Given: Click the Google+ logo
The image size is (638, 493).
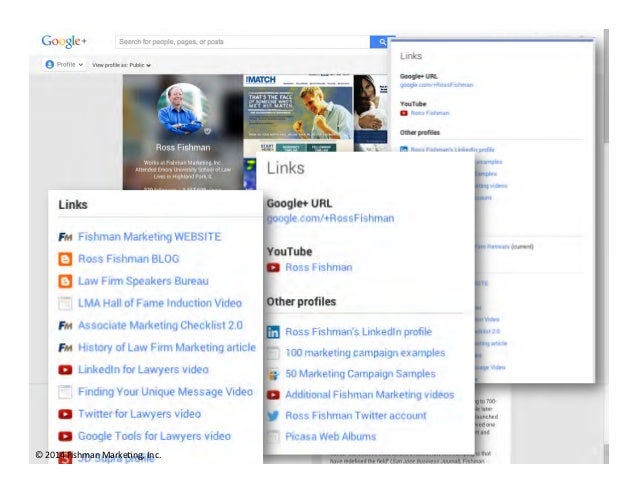Looking at the screenshot, I should click(64, 41).
